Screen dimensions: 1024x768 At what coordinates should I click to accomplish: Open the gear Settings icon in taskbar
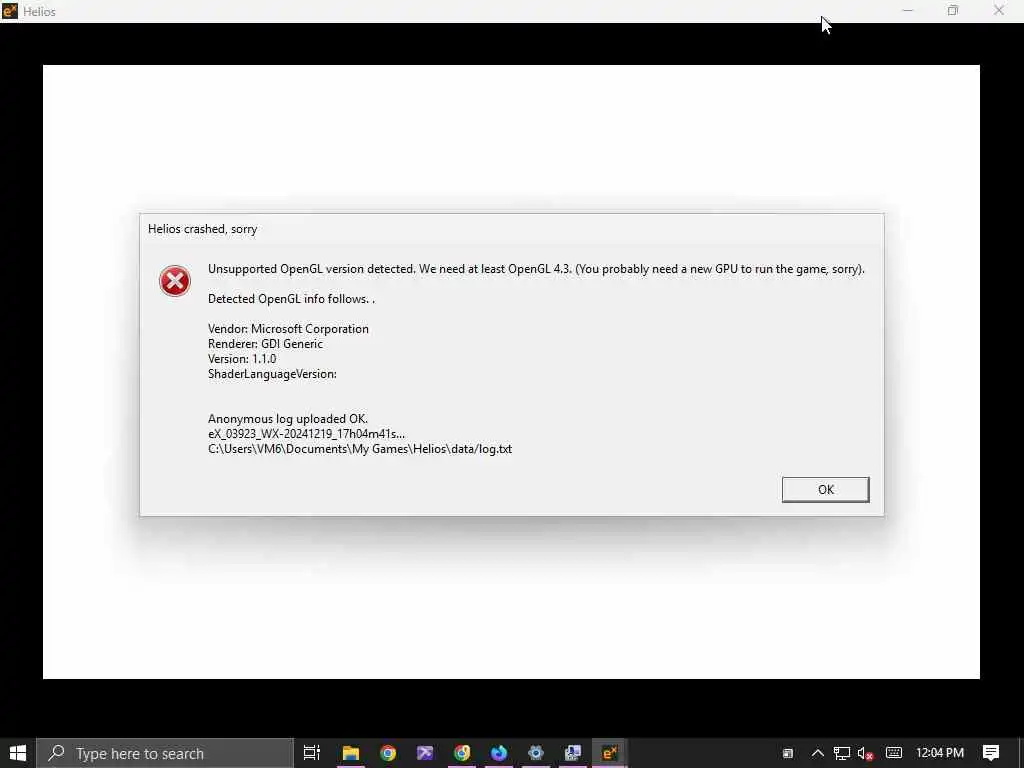point(536,753)
